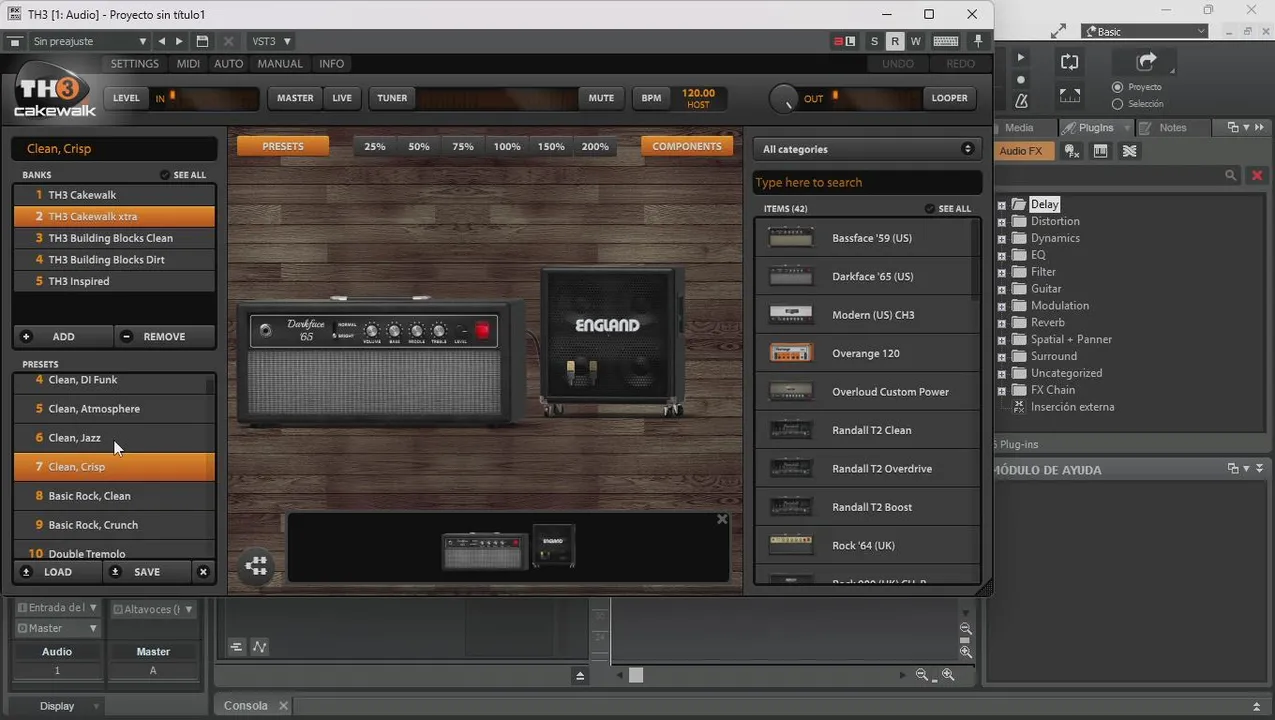Screen dimensions: 1275x720
Task: Click the TUNER button
Action: point(392,98)
